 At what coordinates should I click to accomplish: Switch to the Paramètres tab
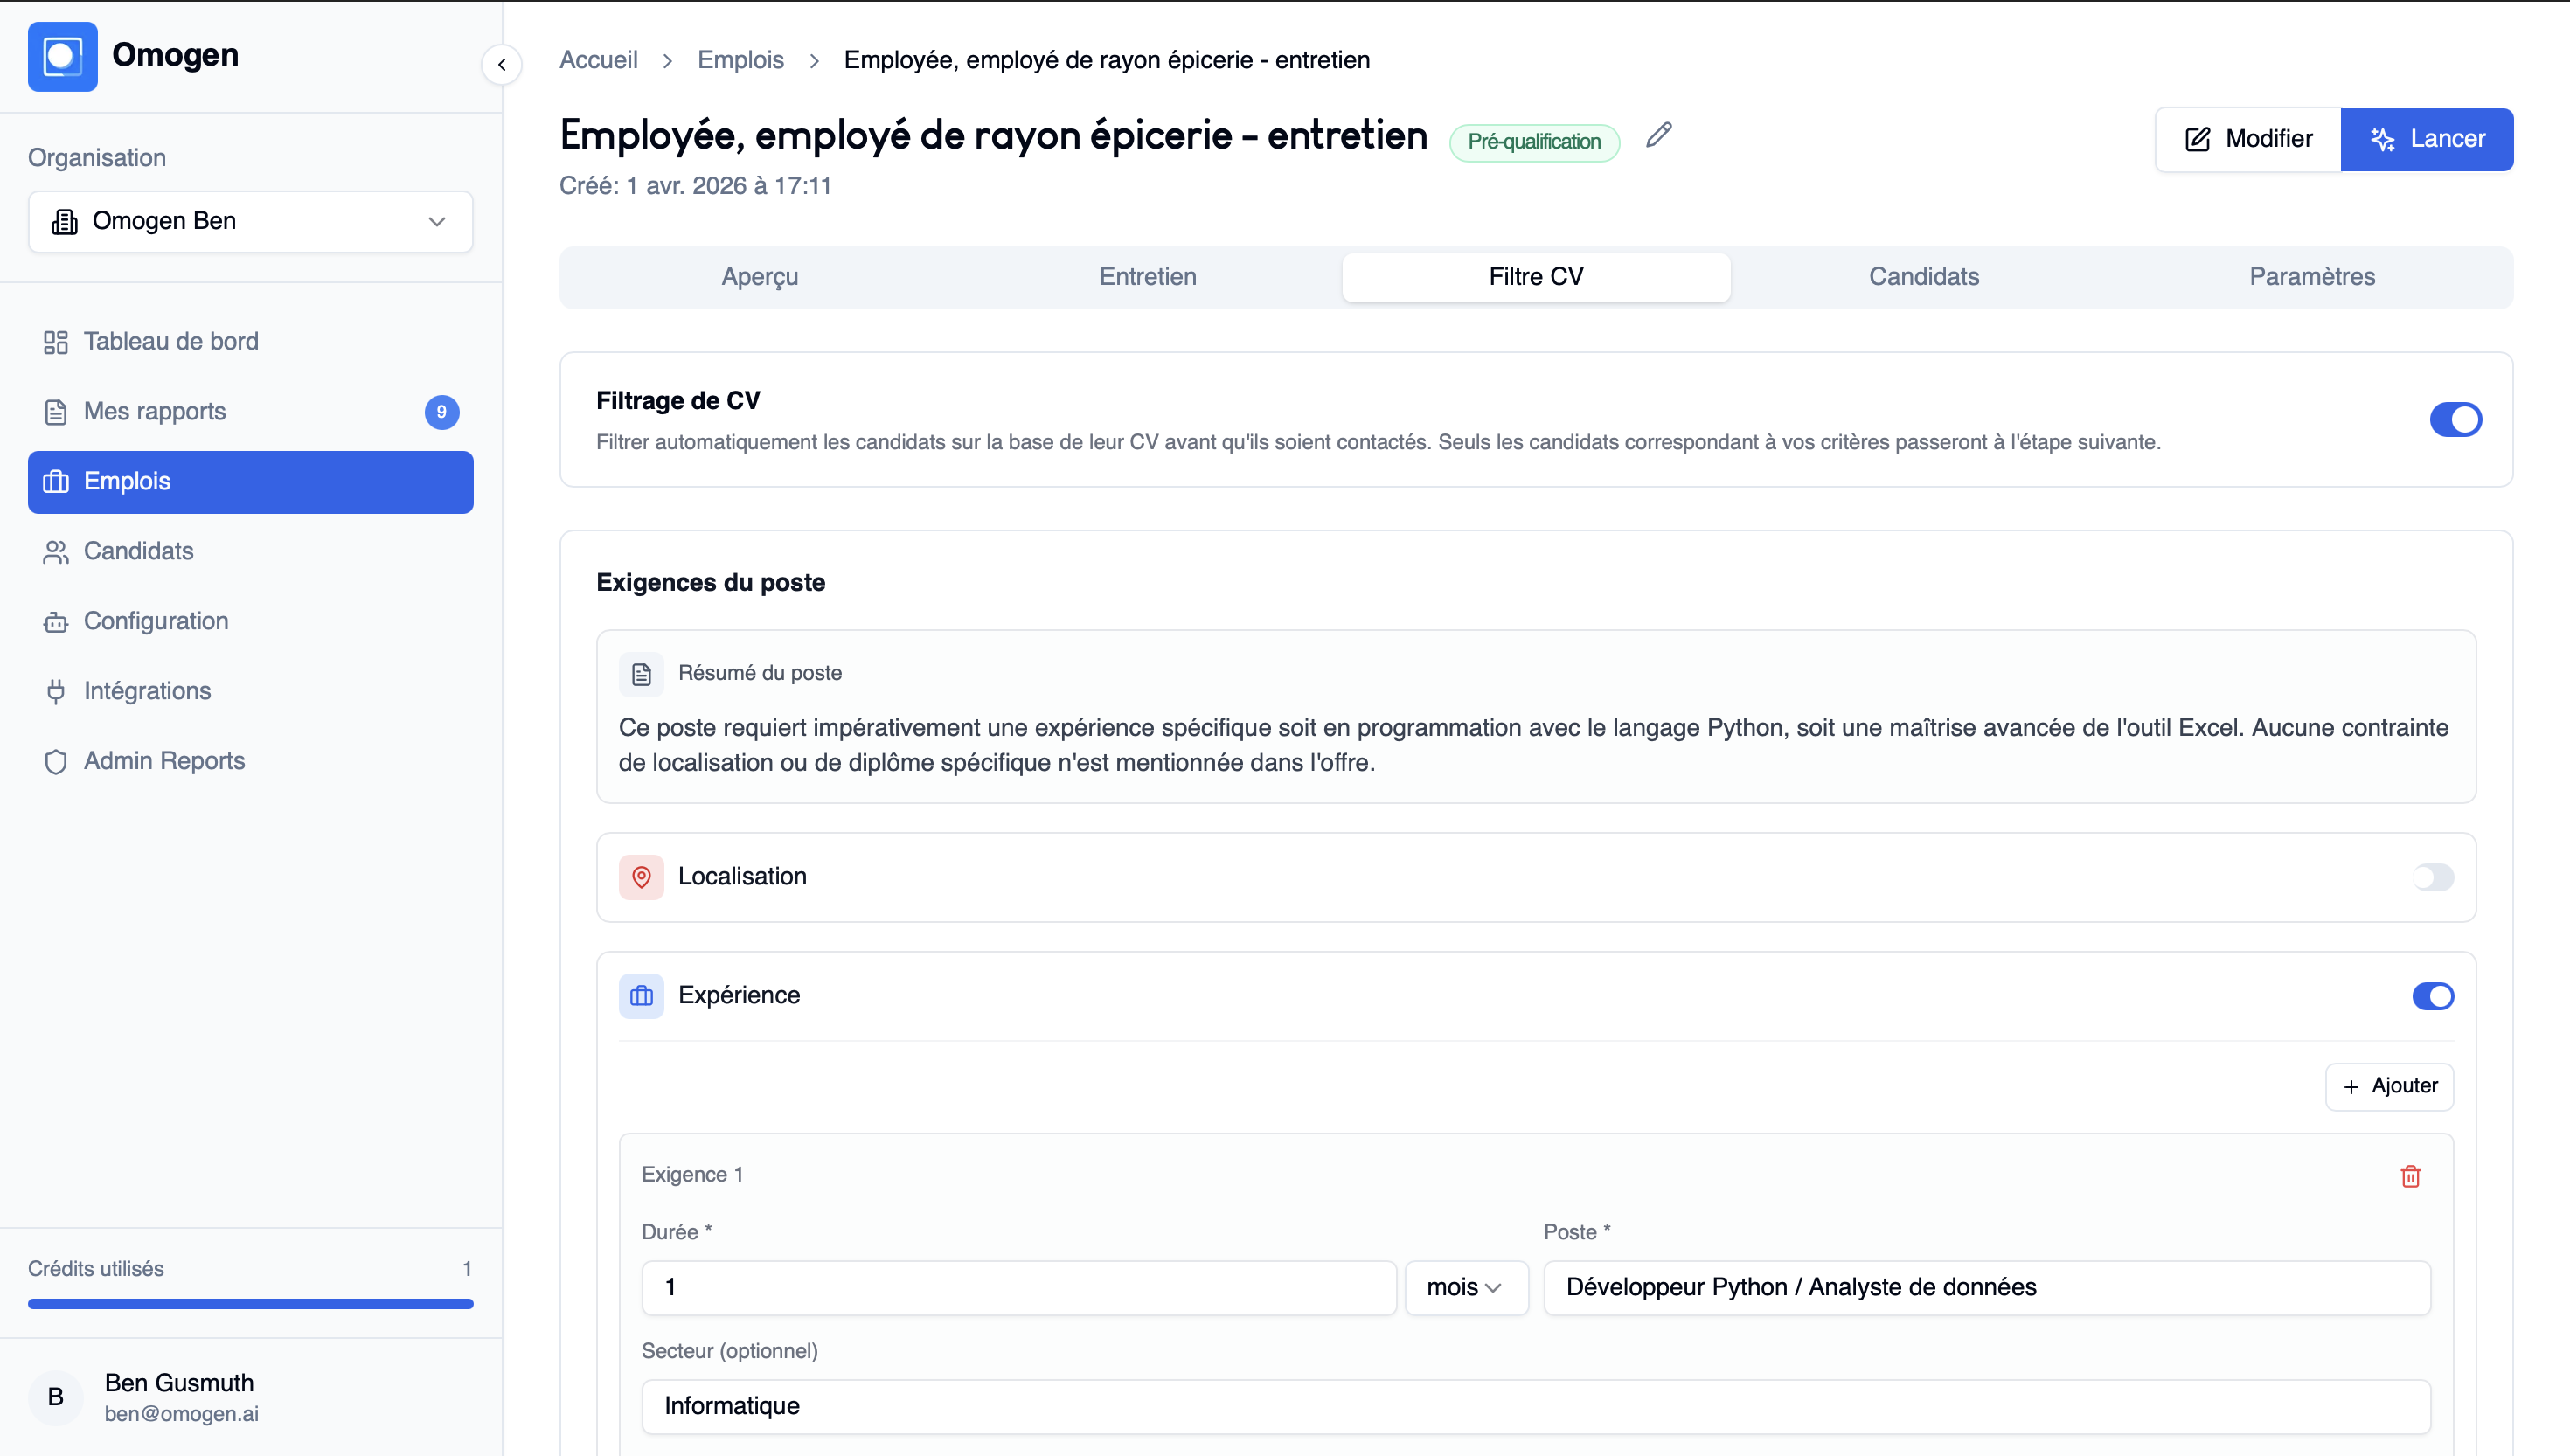(x=2311, y=277)
